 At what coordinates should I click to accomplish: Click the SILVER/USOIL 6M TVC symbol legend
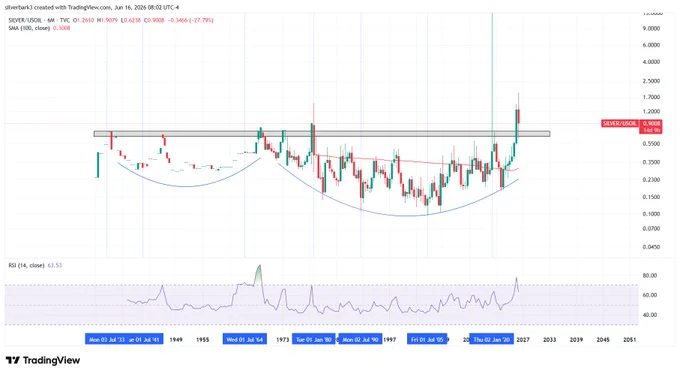pyautogui.click(x=39, y=20)
